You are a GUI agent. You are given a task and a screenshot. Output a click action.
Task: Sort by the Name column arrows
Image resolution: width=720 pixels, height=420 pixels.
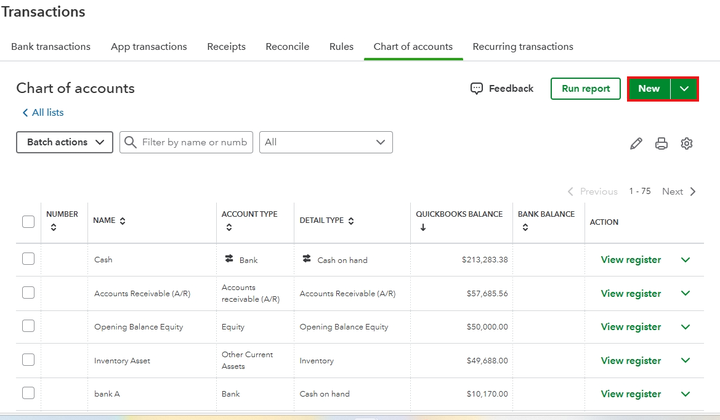click(122, 221)
